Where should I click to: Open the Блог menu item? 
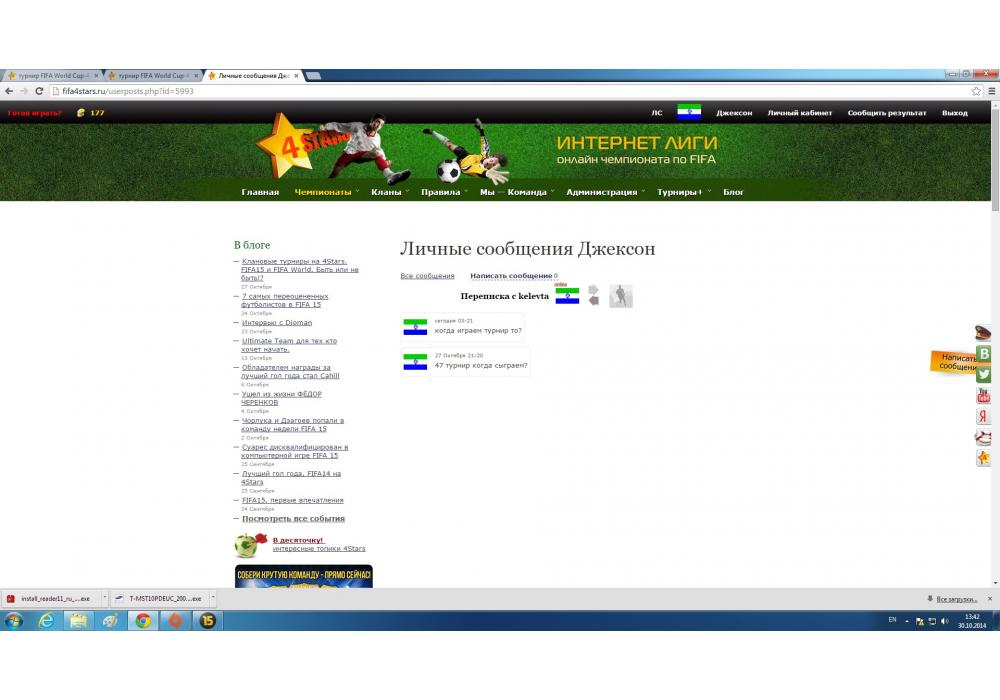(733, 192)
